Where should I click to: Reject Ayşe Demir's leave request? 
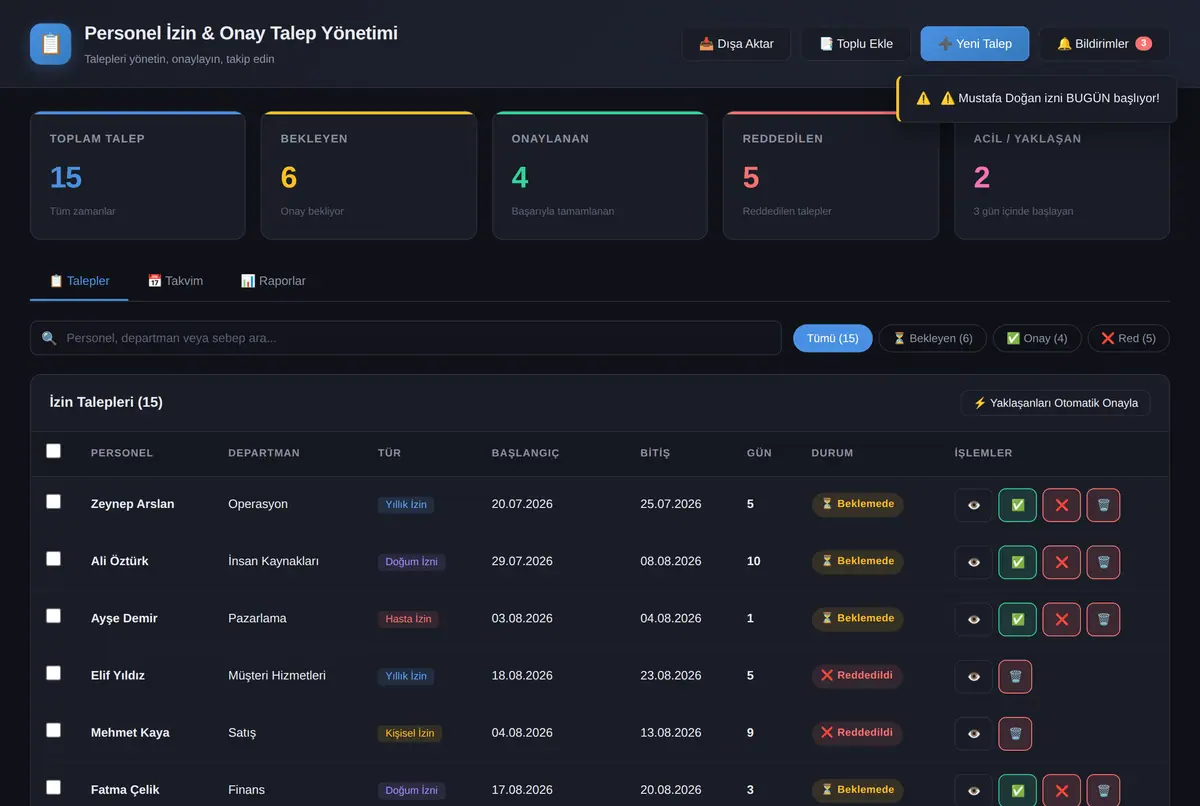tap(1061, 619)
